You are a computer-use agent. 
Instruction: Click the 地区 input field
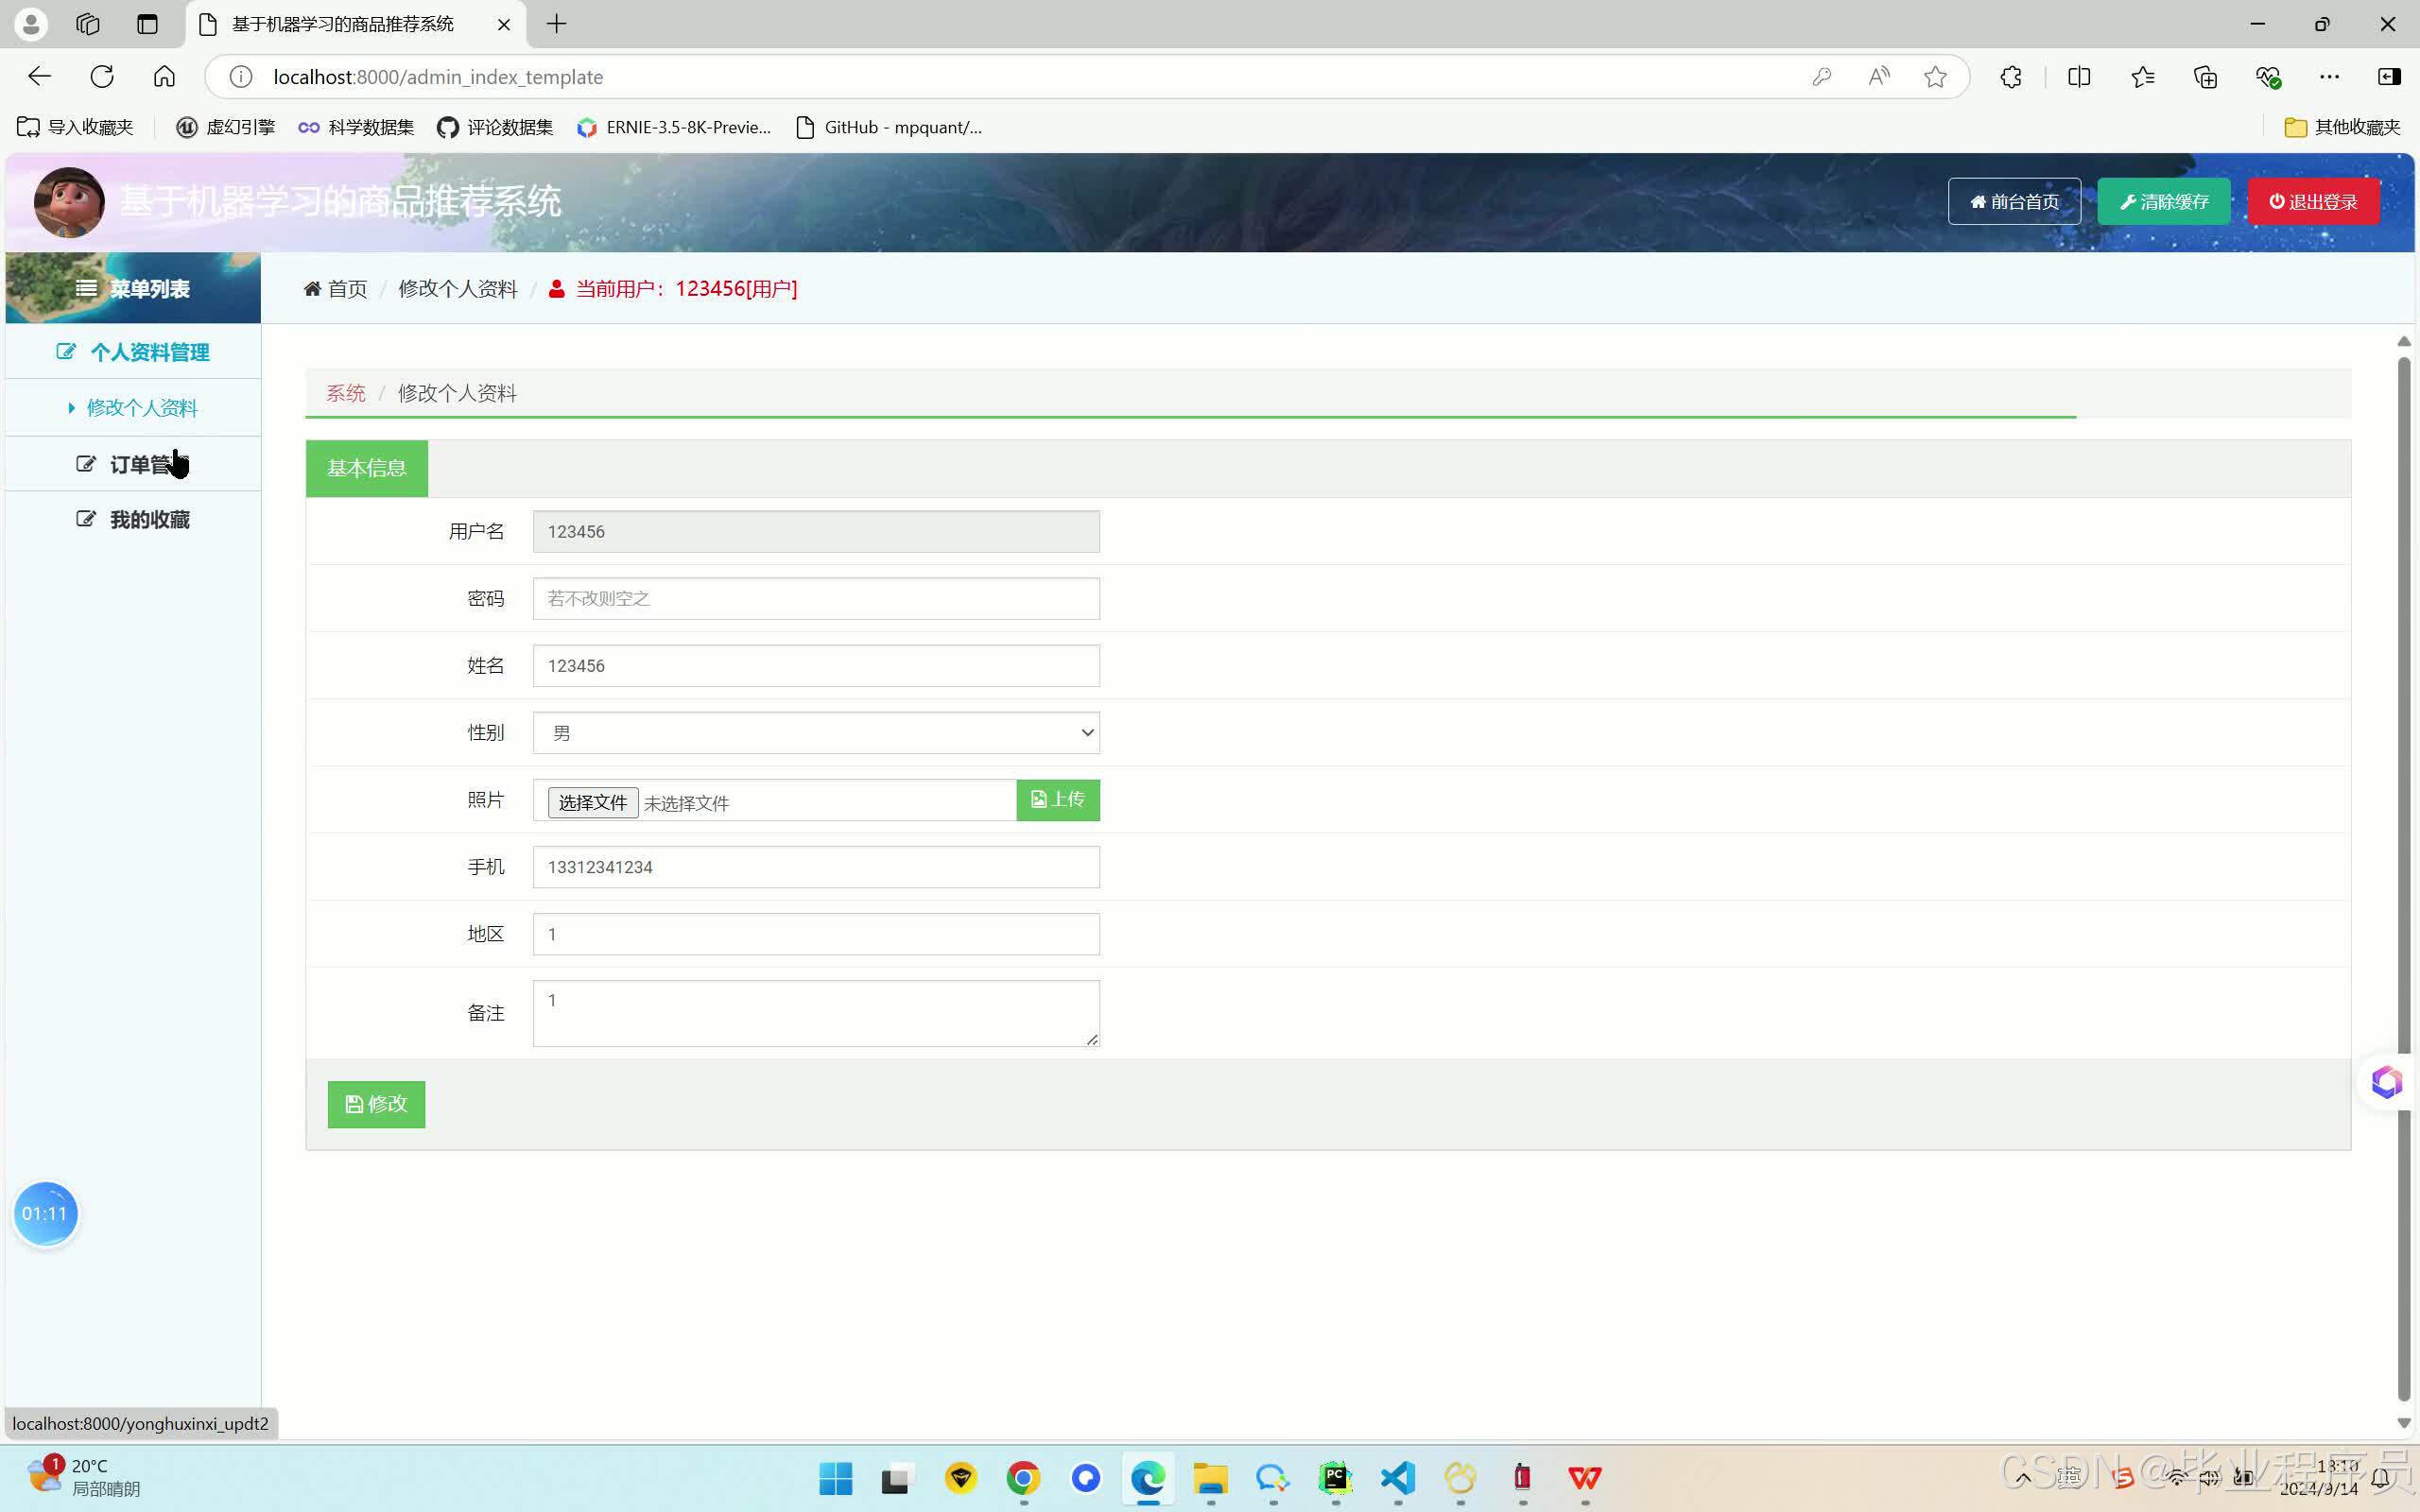click(x=816, y=934)
